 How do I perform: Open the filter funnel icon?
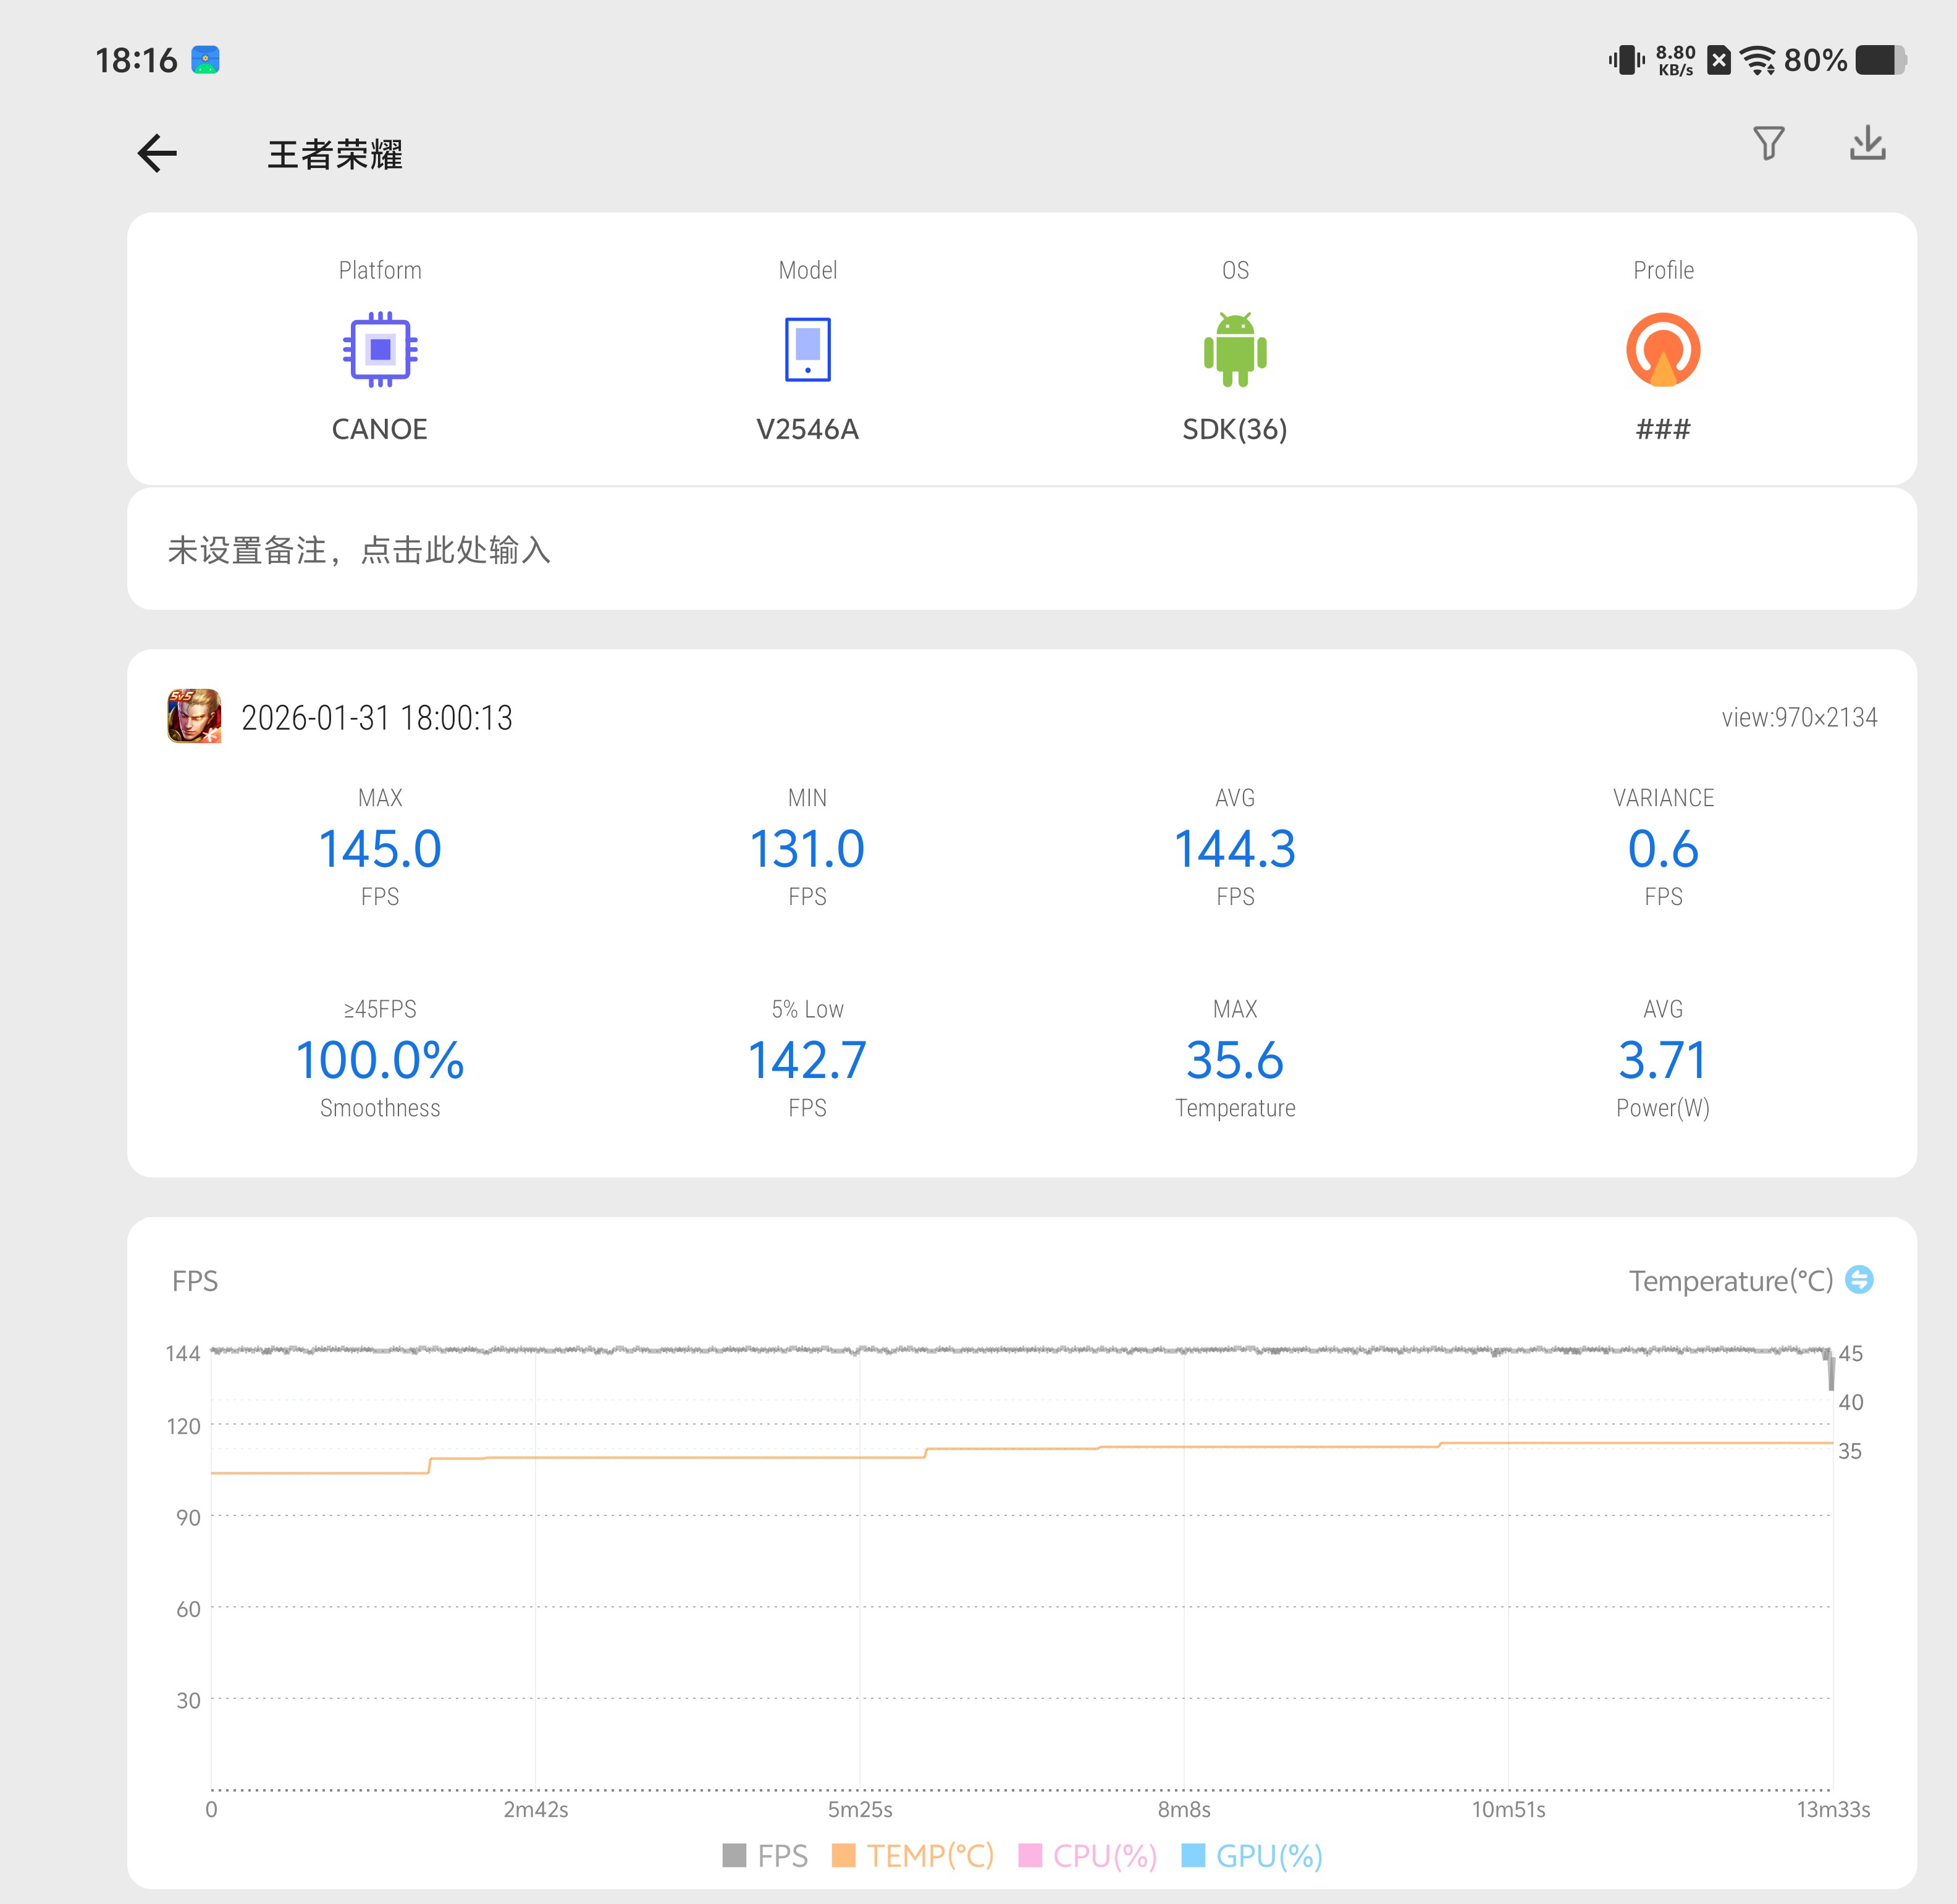click(1768, 144)
